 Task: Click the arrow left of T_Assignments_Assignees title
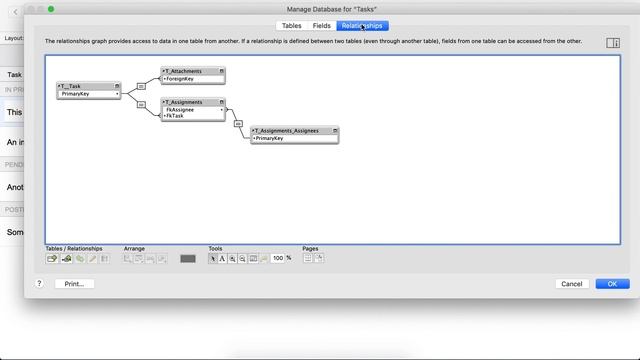pos(253,131)
